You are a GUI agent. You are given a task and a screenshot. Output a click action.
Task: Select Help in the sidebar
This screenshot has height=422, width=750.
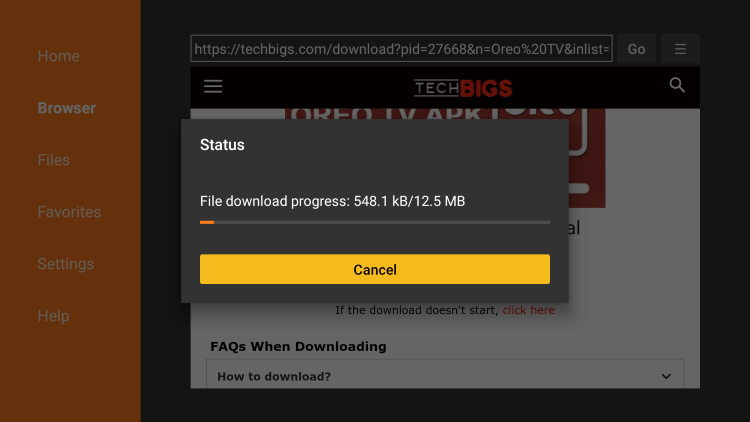tap(54, 316)
